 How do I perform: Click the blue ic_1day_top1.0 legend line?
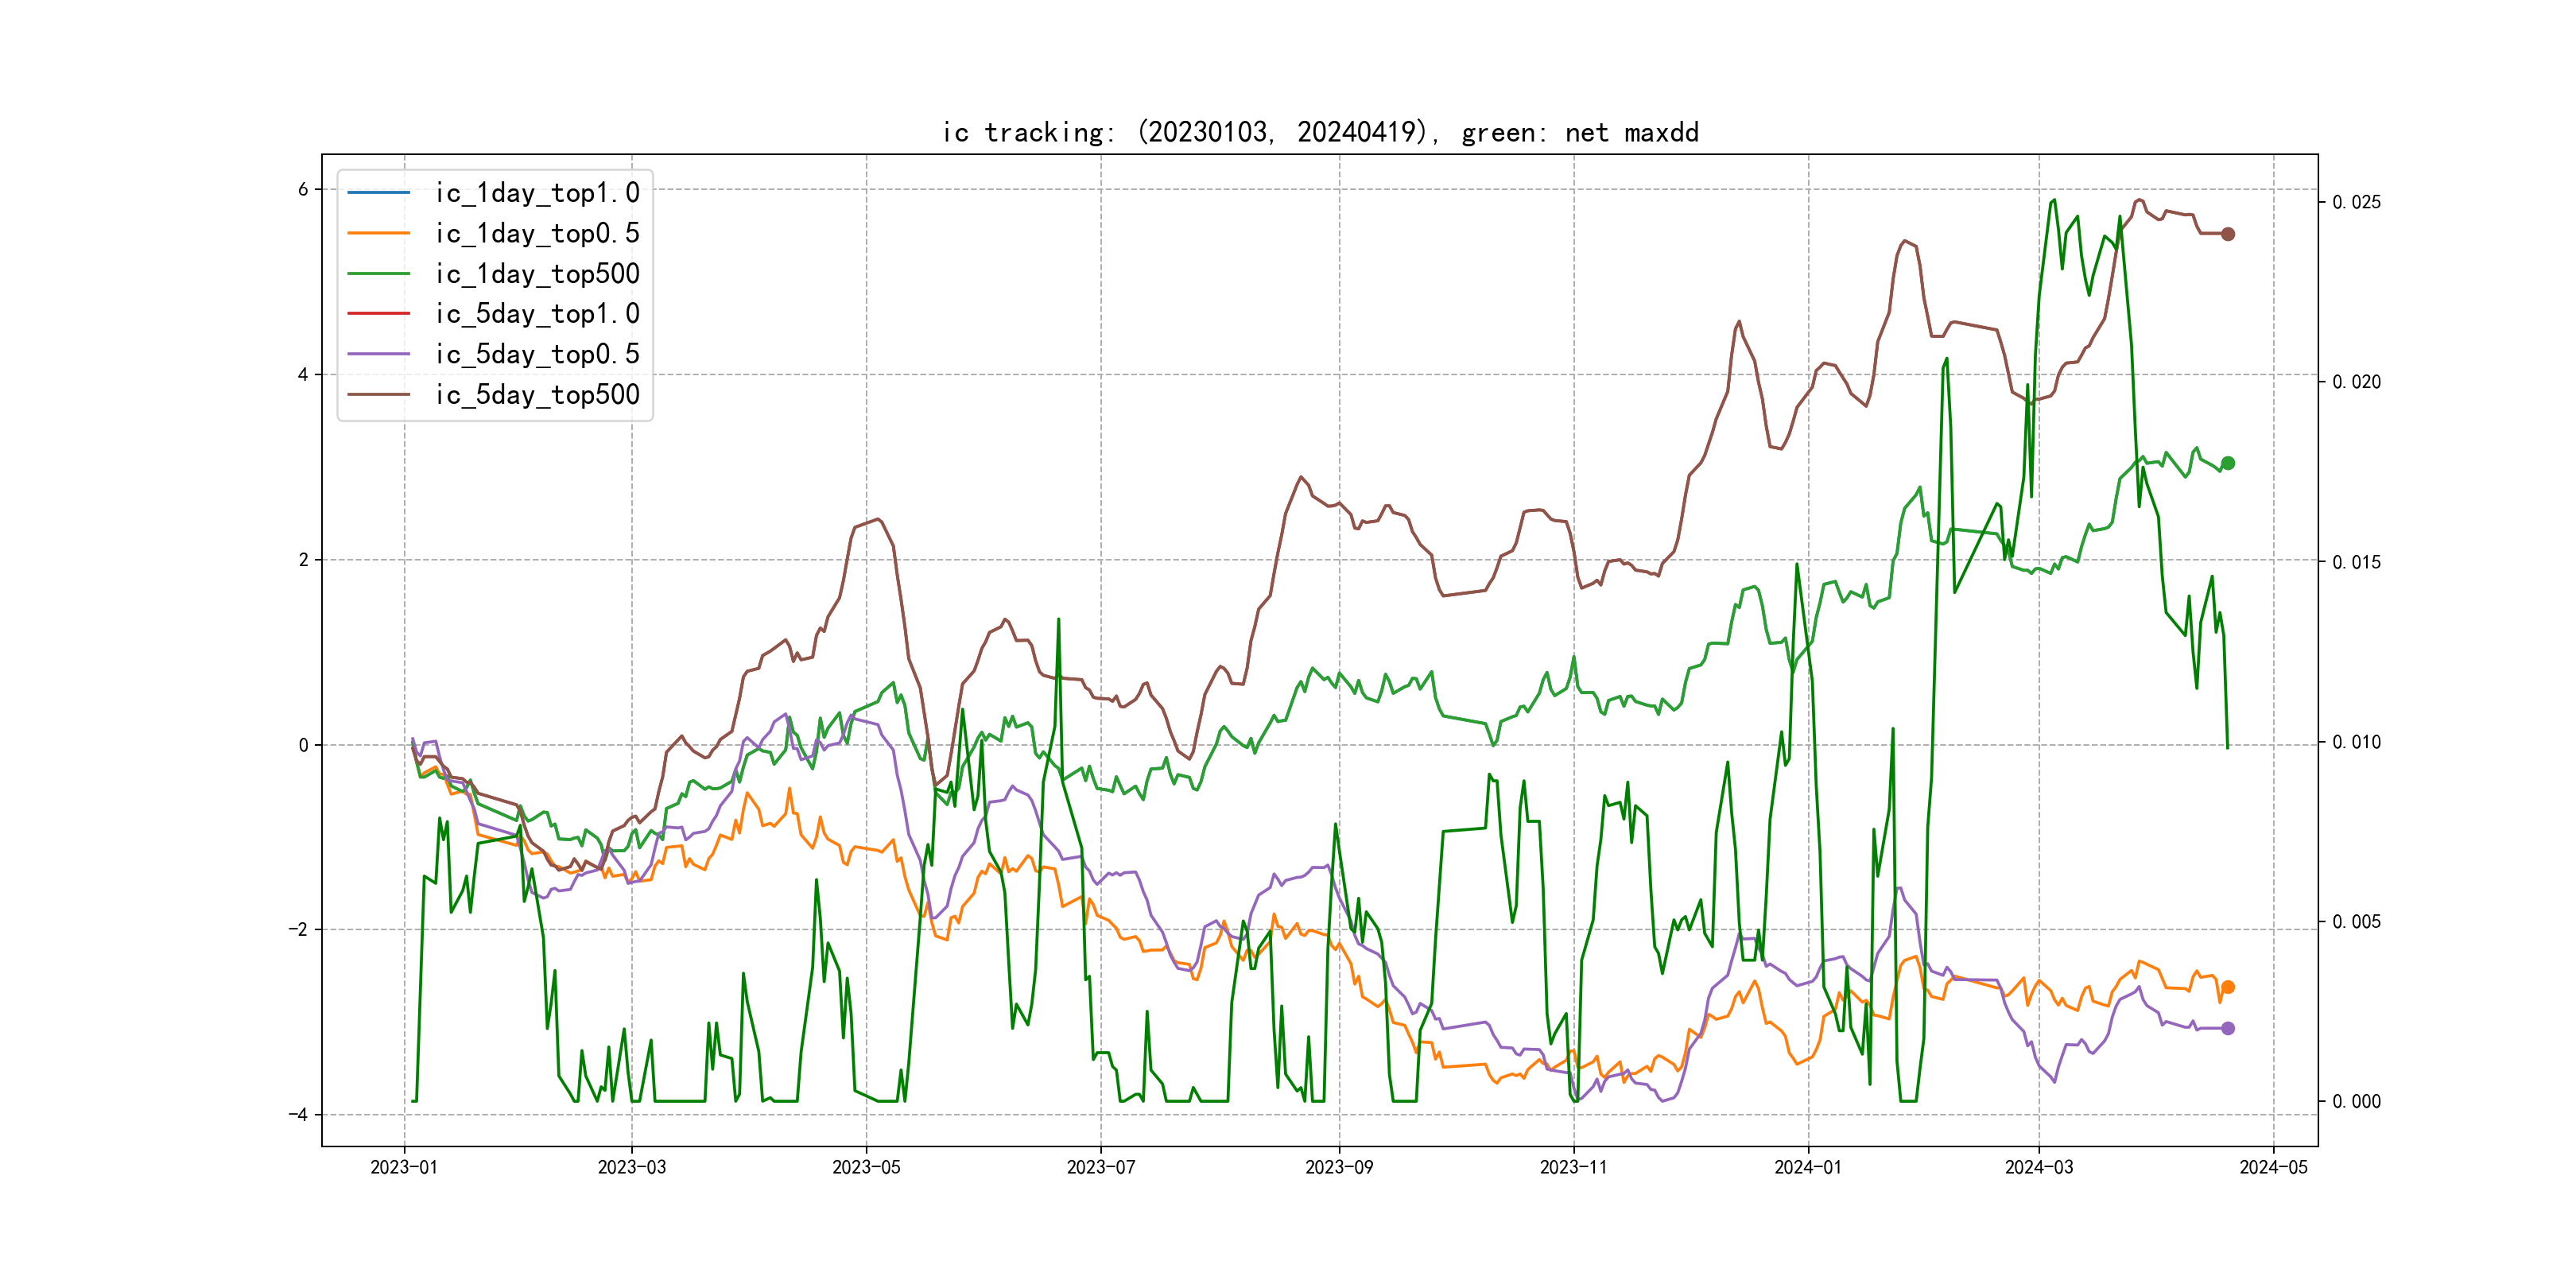[x=378, y=192]
